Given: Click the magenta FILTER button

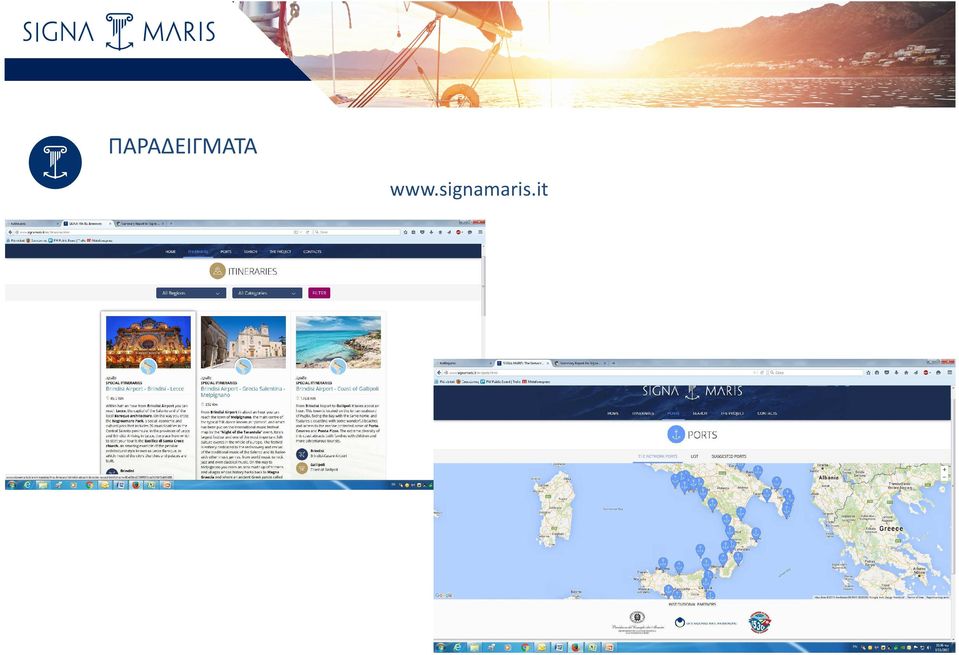Looking at the screenshot, I should 319,293.
